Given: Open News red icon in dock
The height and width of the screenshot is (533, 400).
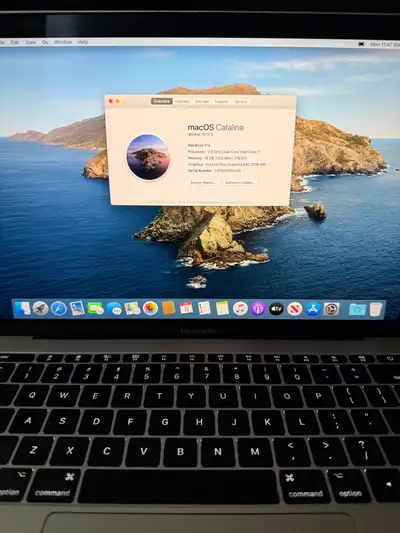Looking at the screenshot, I should (295, 309).
